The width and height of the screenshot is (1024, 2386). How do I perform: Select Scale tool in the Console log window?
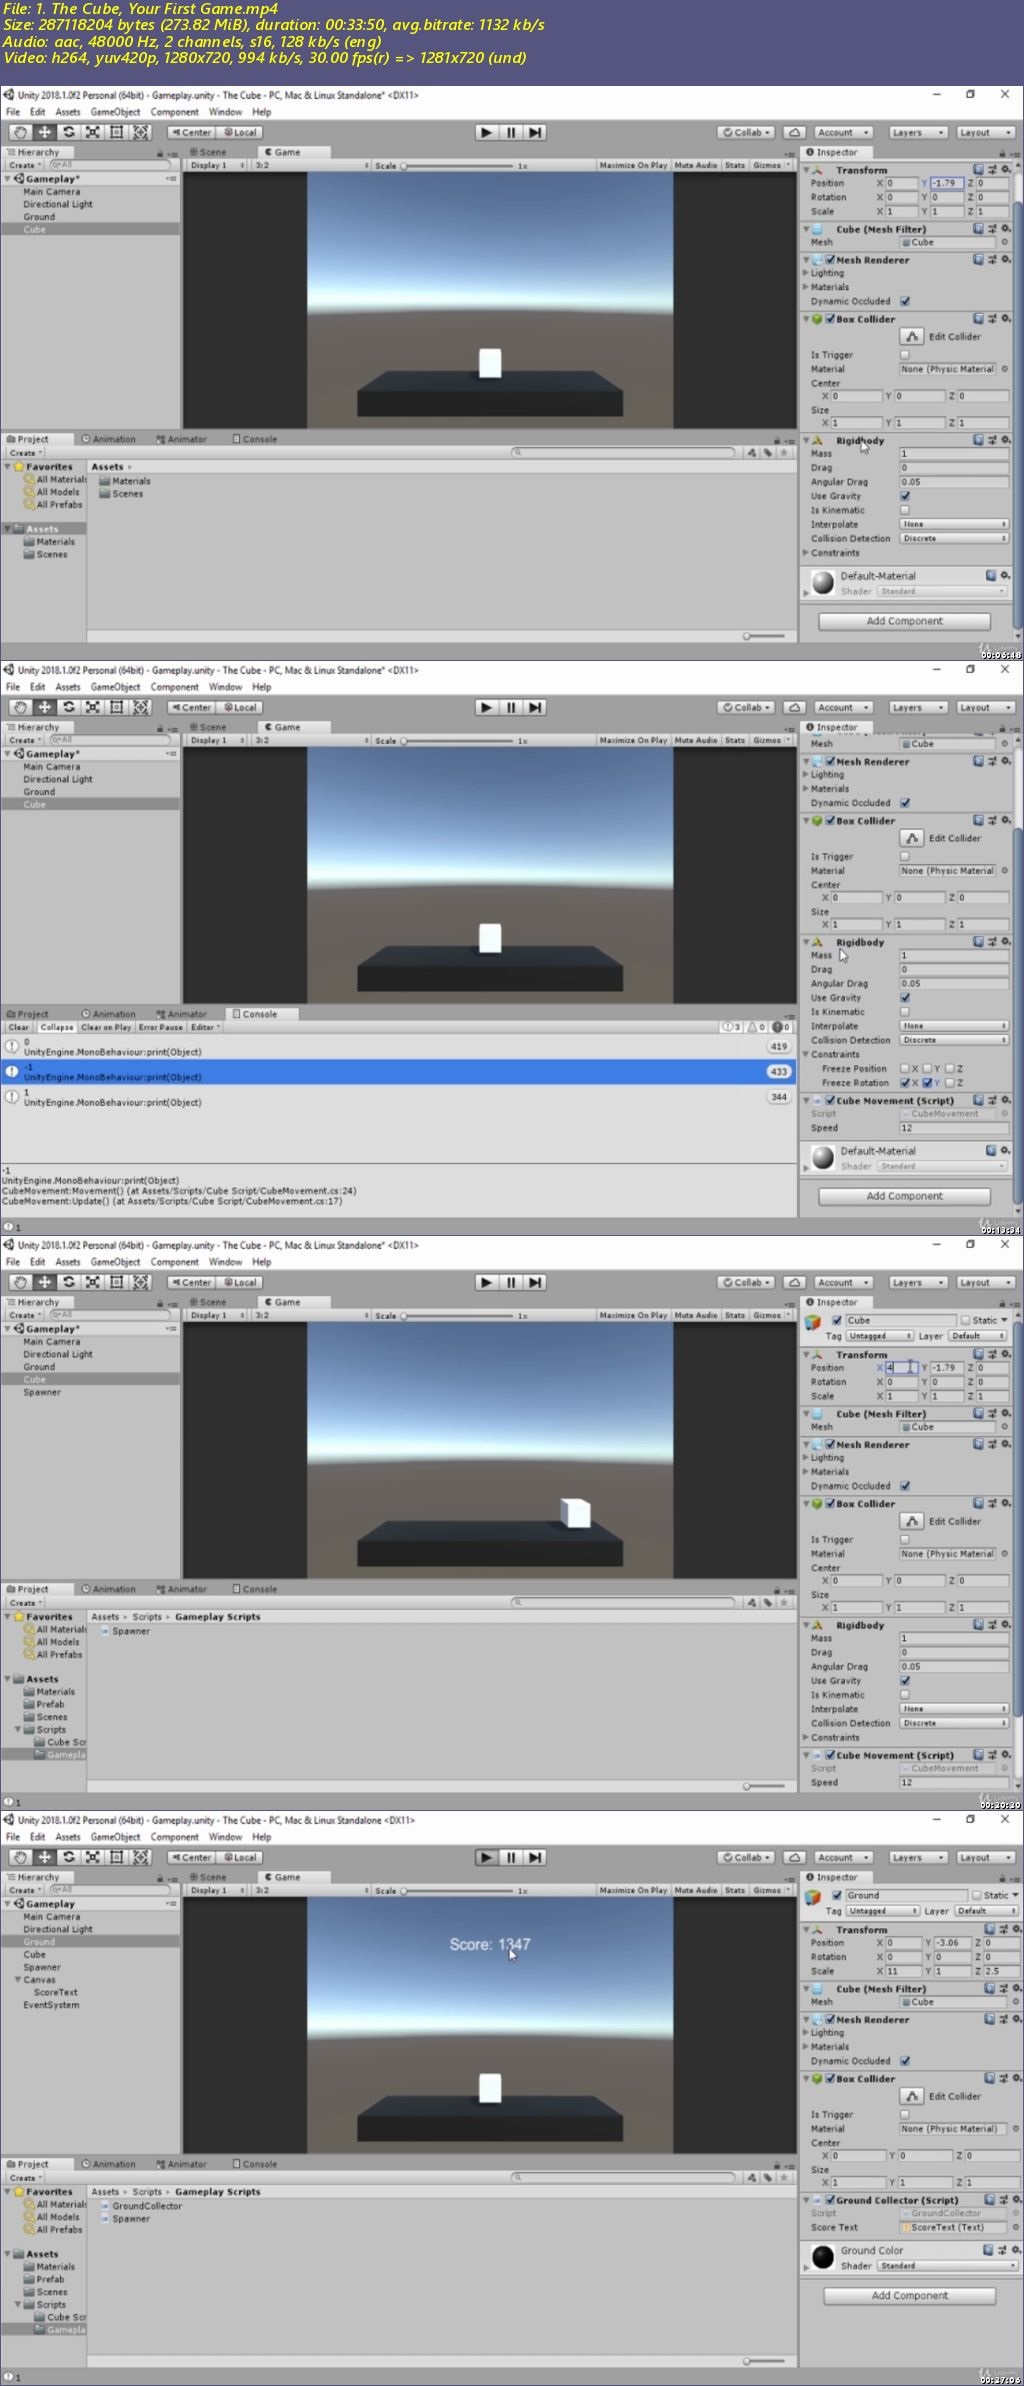click(x=92, y=707)
